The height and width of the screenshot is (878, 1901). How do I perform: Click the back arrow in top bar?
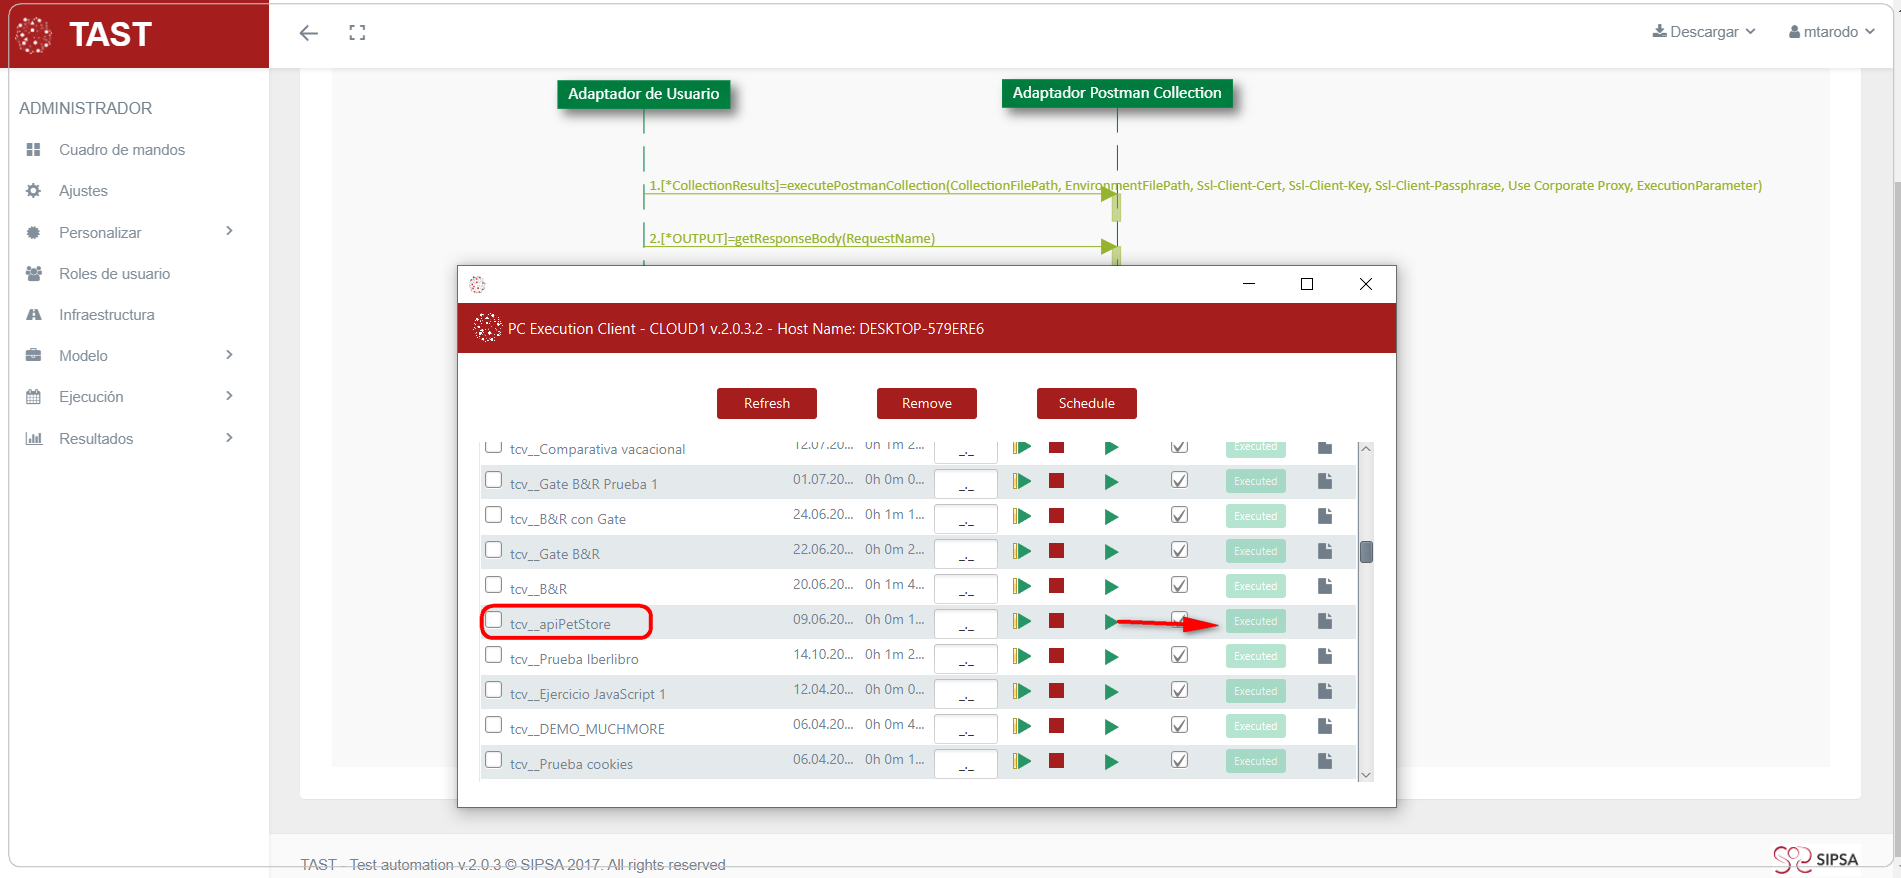click(x=309, y=33)
